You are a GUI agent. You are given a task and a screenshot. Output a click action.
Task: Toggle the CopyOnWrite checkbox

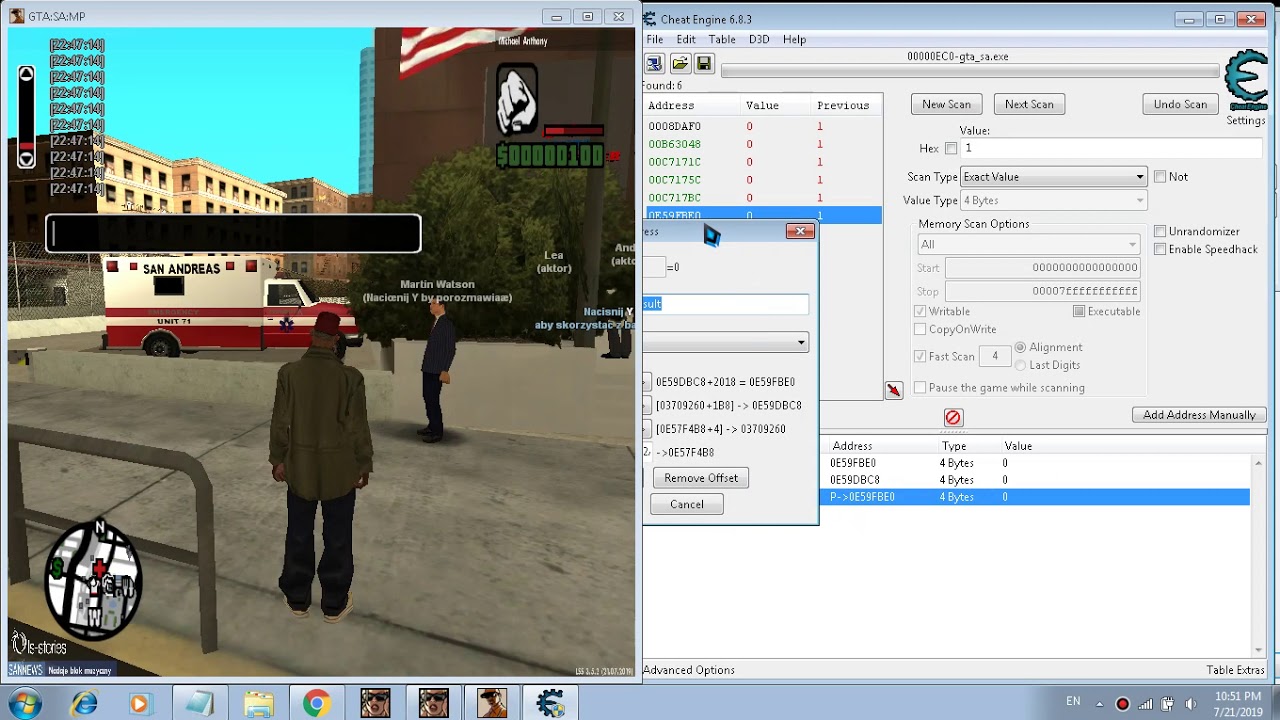920,329
